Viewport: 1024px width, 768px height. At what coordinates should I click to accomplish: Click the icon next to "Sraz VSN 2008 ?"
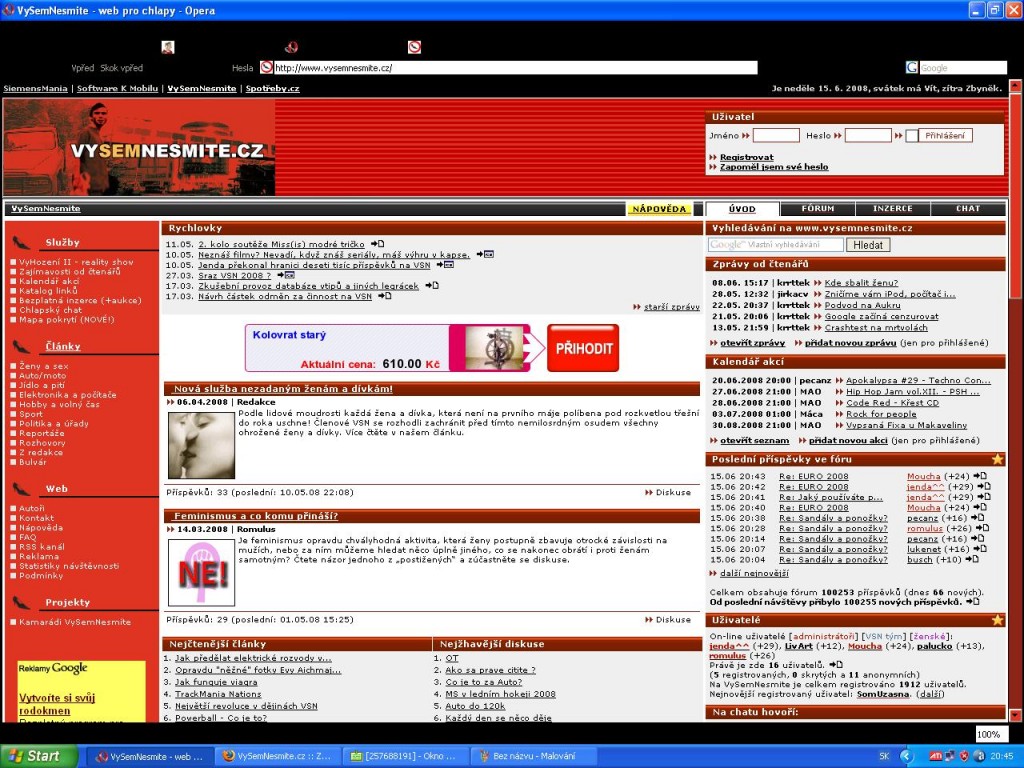(x=285, y=276)
